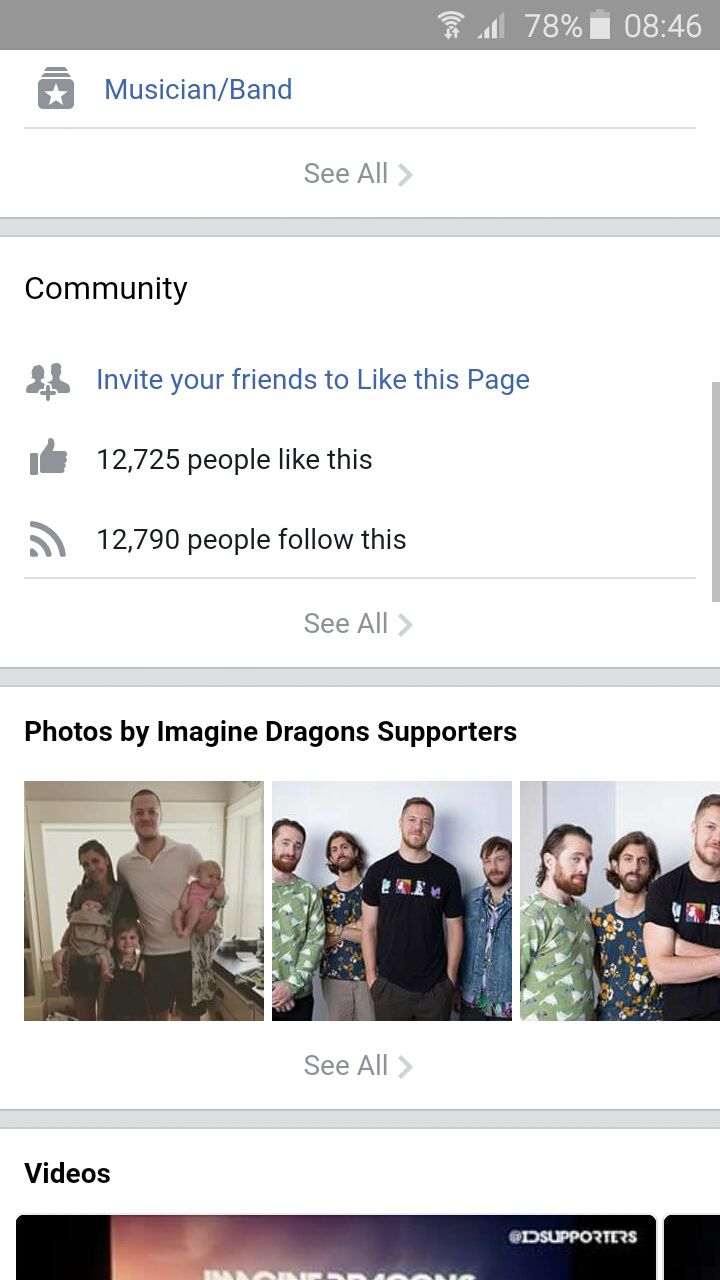The image size is (720, 1280).
Task: View 12,790 people follow this
Action: tap(251, 540)
